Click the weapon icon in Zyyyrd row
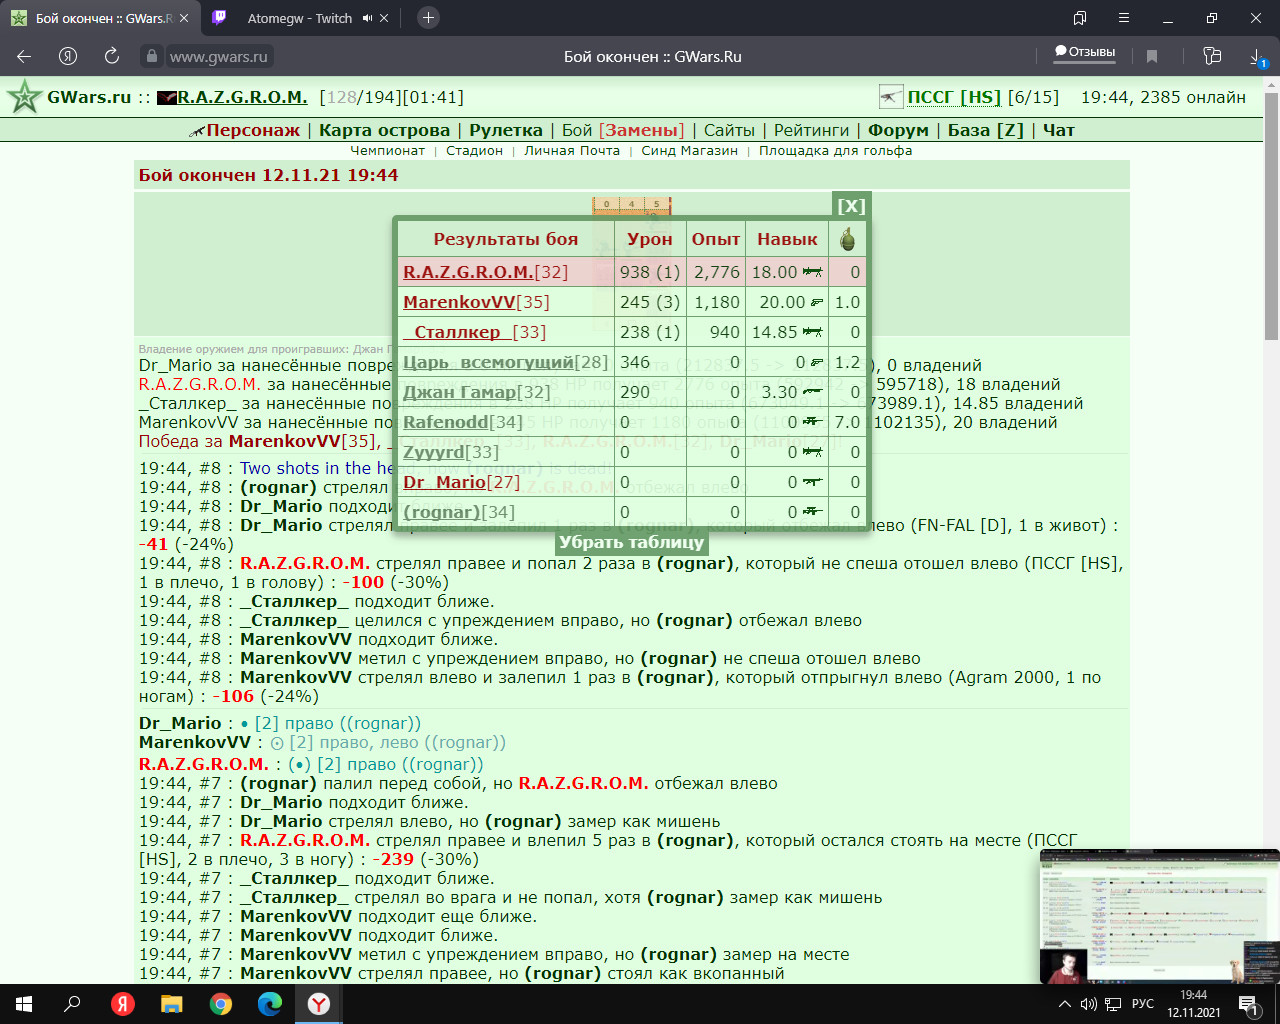Viewport: 1280px width, 1024px height. click(812, 452)
